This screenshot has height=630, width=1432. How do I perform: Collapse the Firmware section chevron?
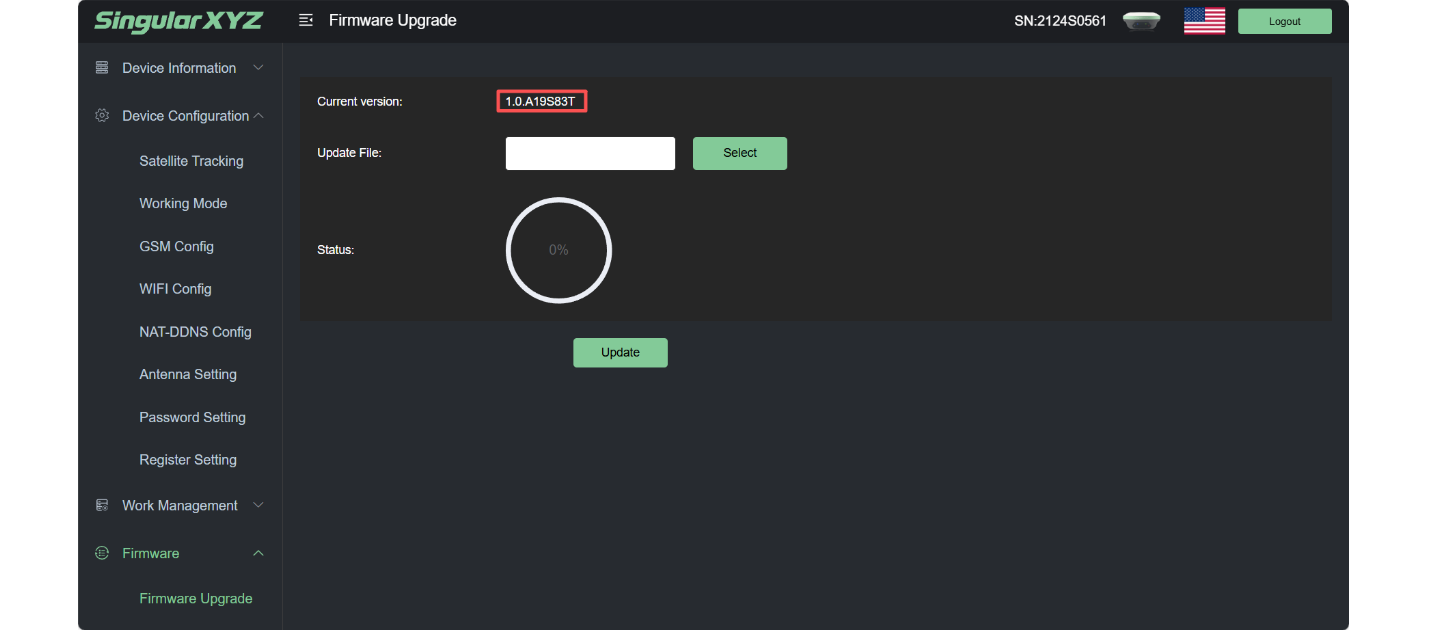pos(258,553)
